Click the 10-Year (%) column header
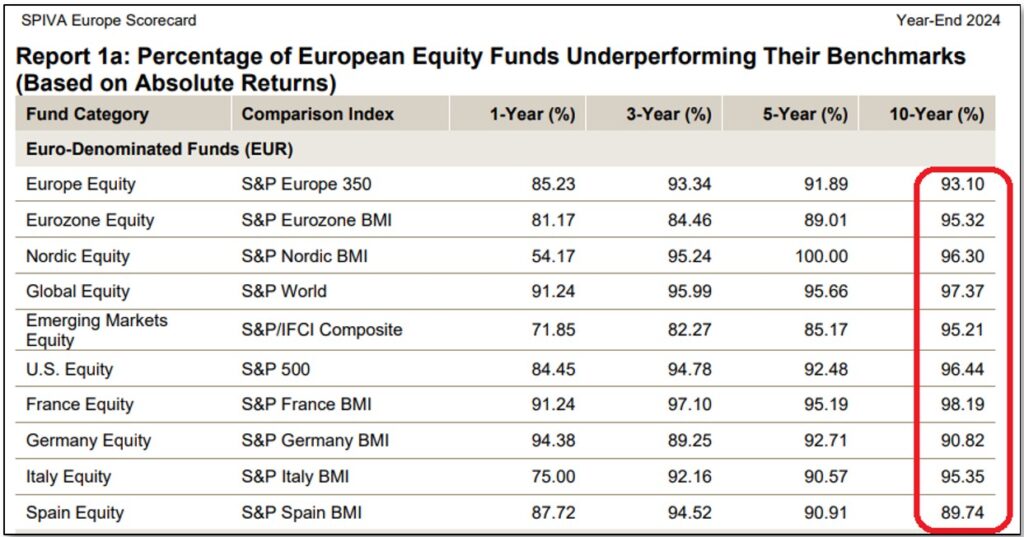Image resolution: width=1024 pixels, height=537 pixels. tap(937, 114)
